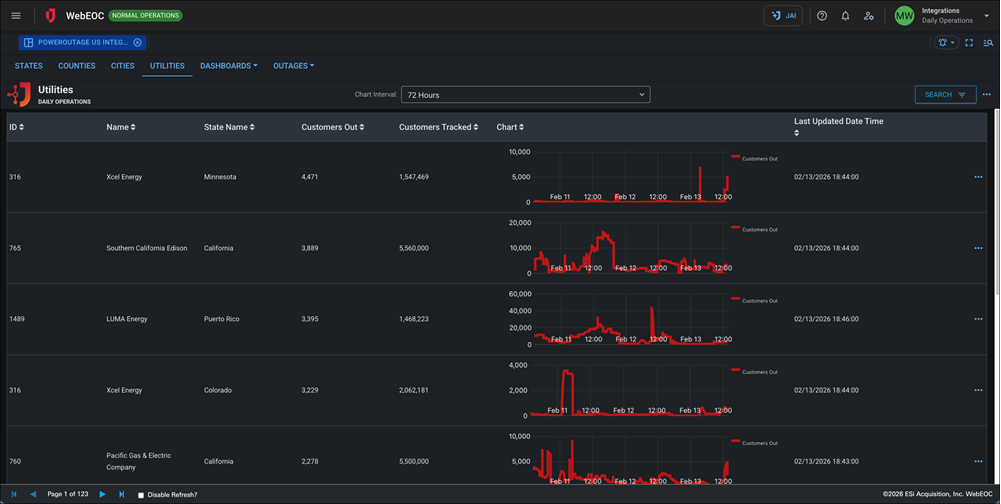The image size is (1001, 504).
Task: Open the alarm bell dropdown
Action: tap(945, 43)
